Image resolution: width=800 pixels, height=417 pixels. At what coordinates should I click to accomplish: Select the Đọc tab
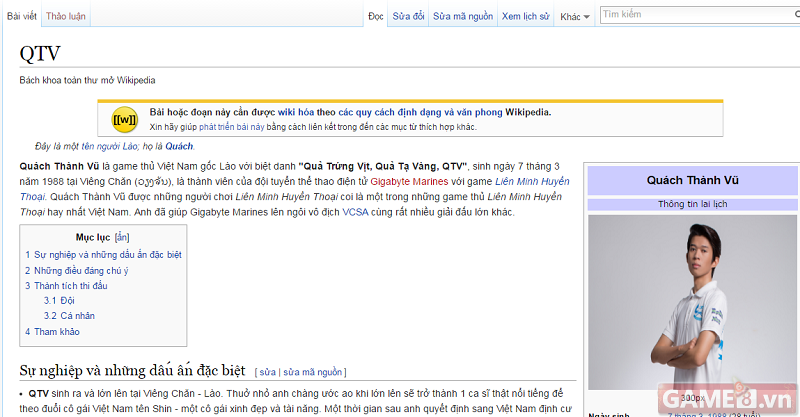click(x=376, y=16)
